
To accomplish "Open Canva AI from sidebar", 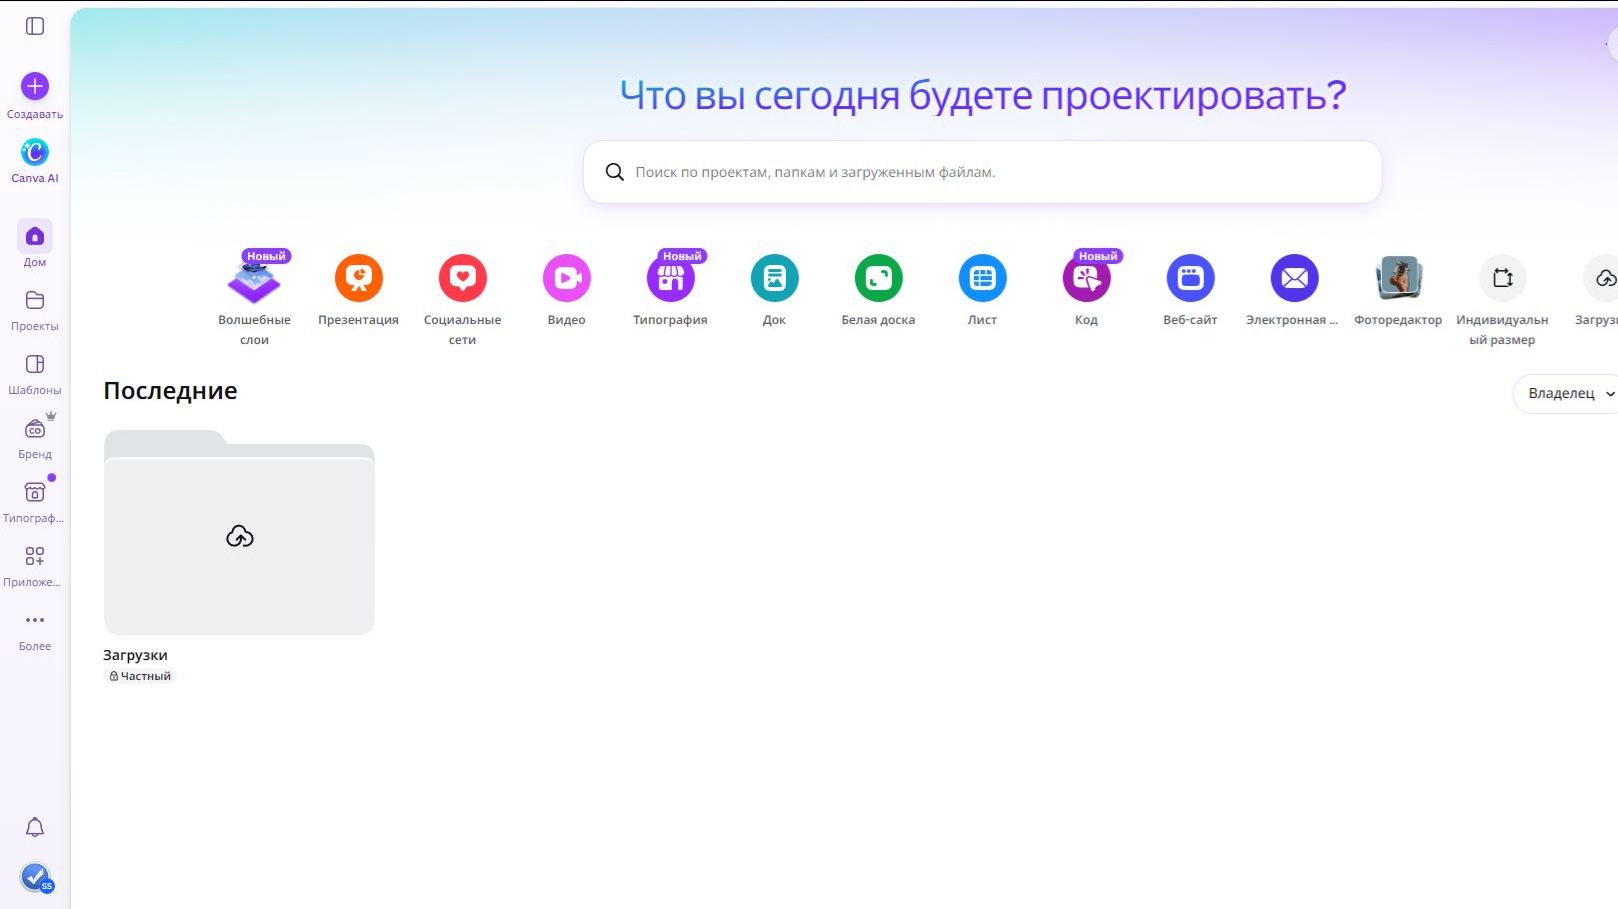I will pyautogui.click(x=35, y=152).
